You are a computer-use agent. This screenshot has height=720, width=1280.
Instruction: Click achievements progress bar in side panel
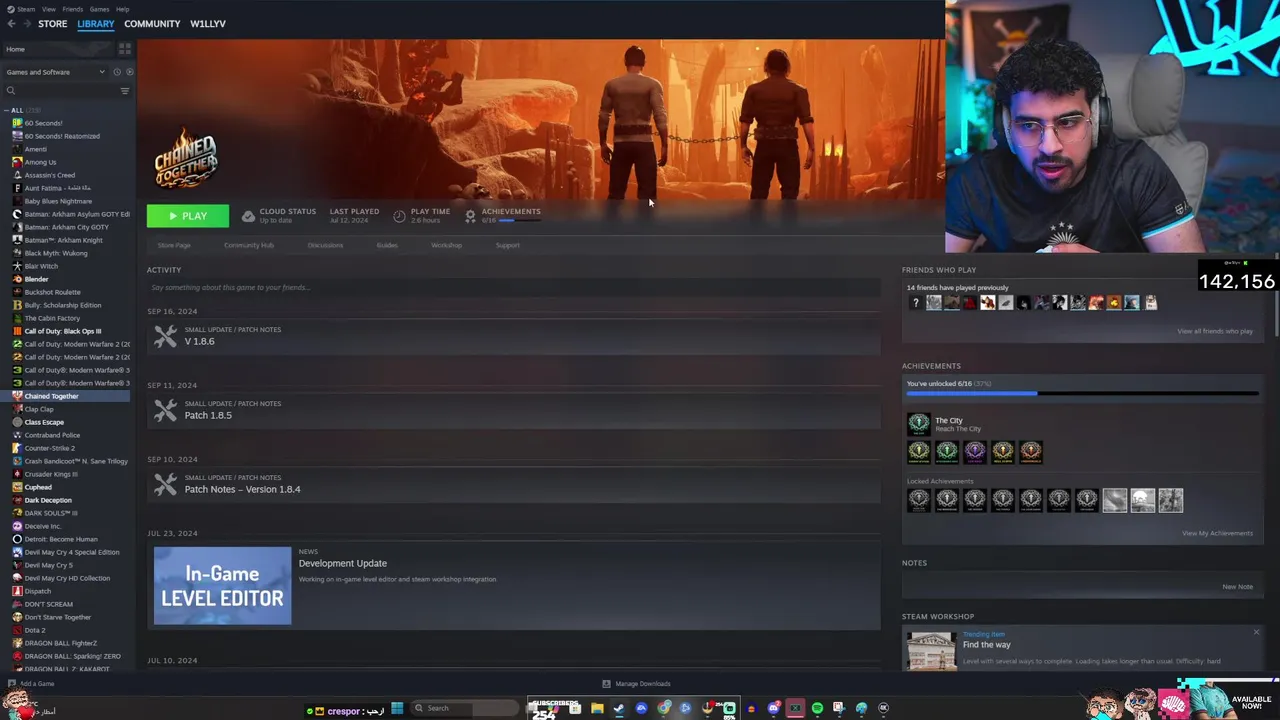coord(1082,394)
